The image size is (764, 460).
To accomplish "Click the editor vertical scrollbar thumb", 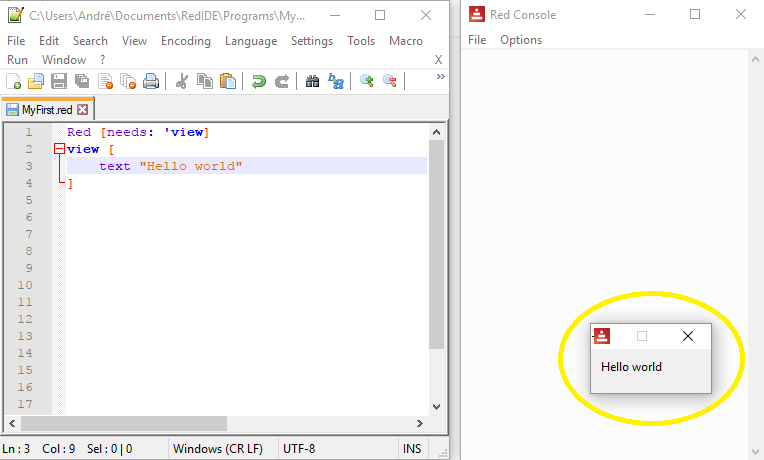I will coord(436,244).
